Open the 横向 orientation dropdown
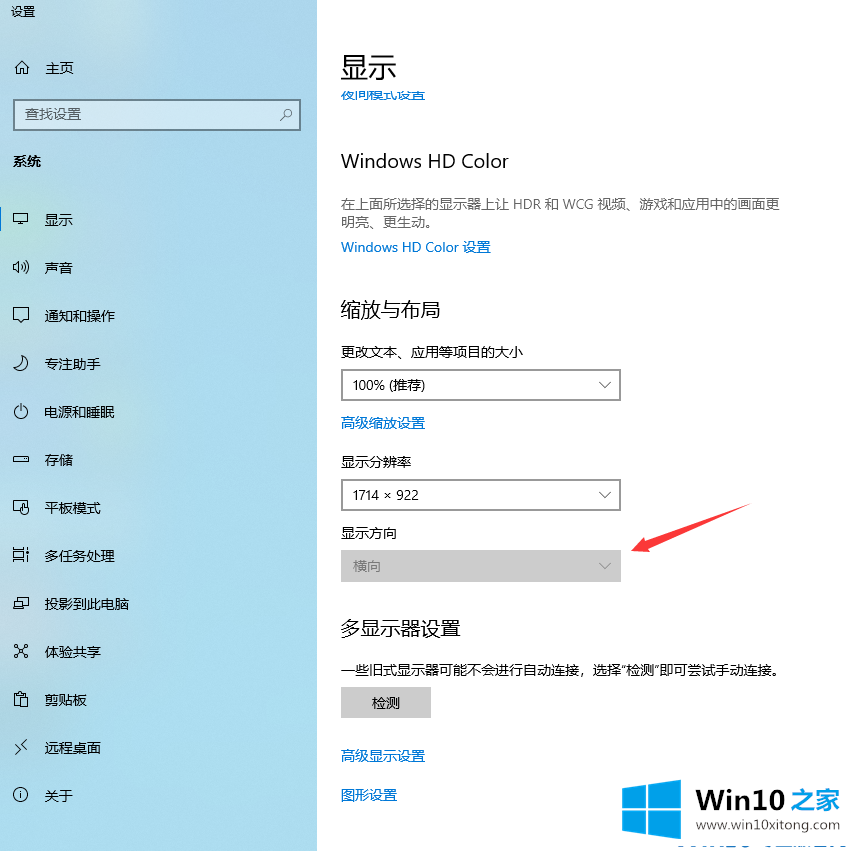Viewport: 852px width, 851px height. coord(481,566)
